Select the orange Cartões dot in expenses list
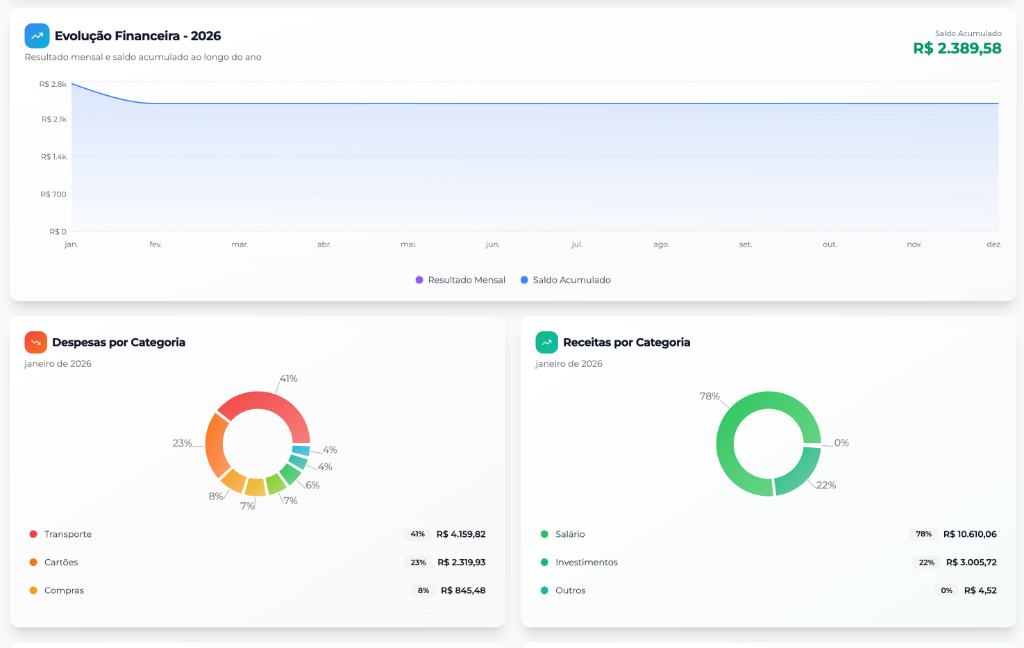 pos(33,562)
